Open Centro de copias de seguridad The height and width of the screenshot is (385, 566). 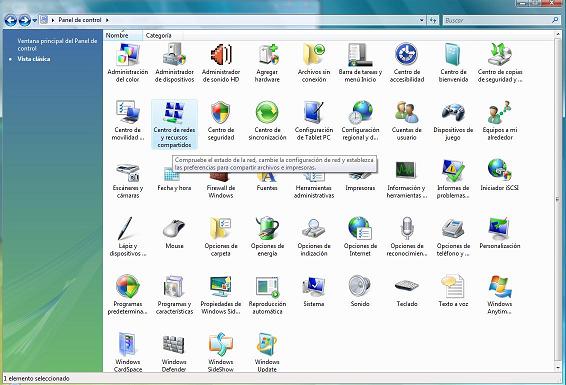[x=500, y=63]
